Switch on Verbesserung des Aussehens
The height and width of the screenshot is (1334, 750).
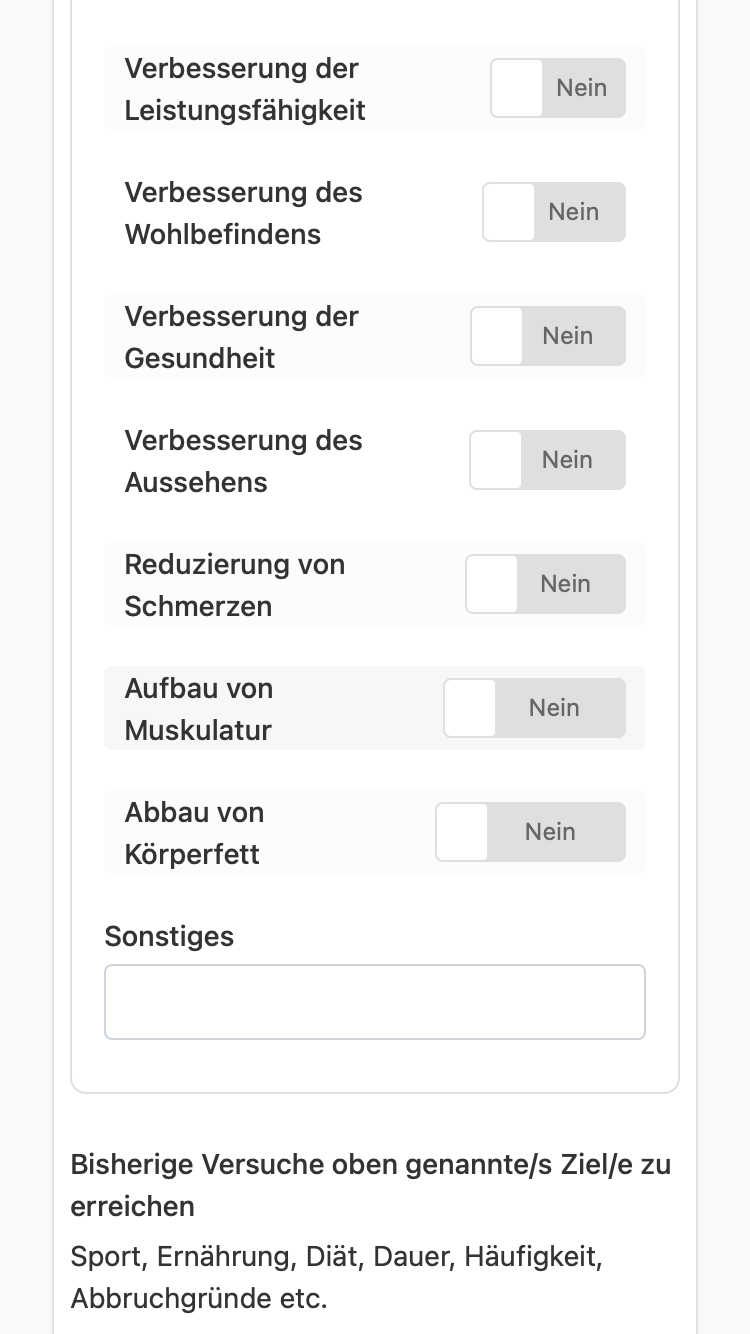[x=548, y=460]
